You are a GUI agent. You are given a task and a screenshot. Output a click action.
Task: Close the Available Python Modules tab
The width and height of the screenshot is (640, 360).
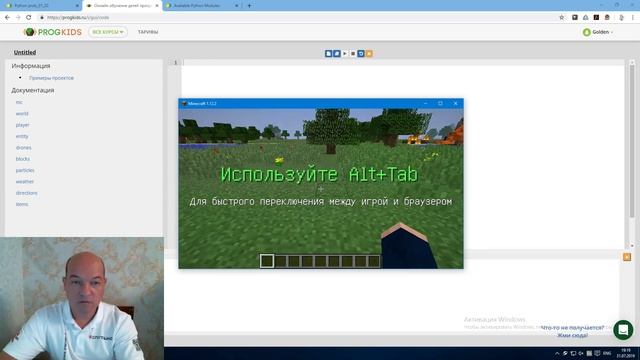236,6
